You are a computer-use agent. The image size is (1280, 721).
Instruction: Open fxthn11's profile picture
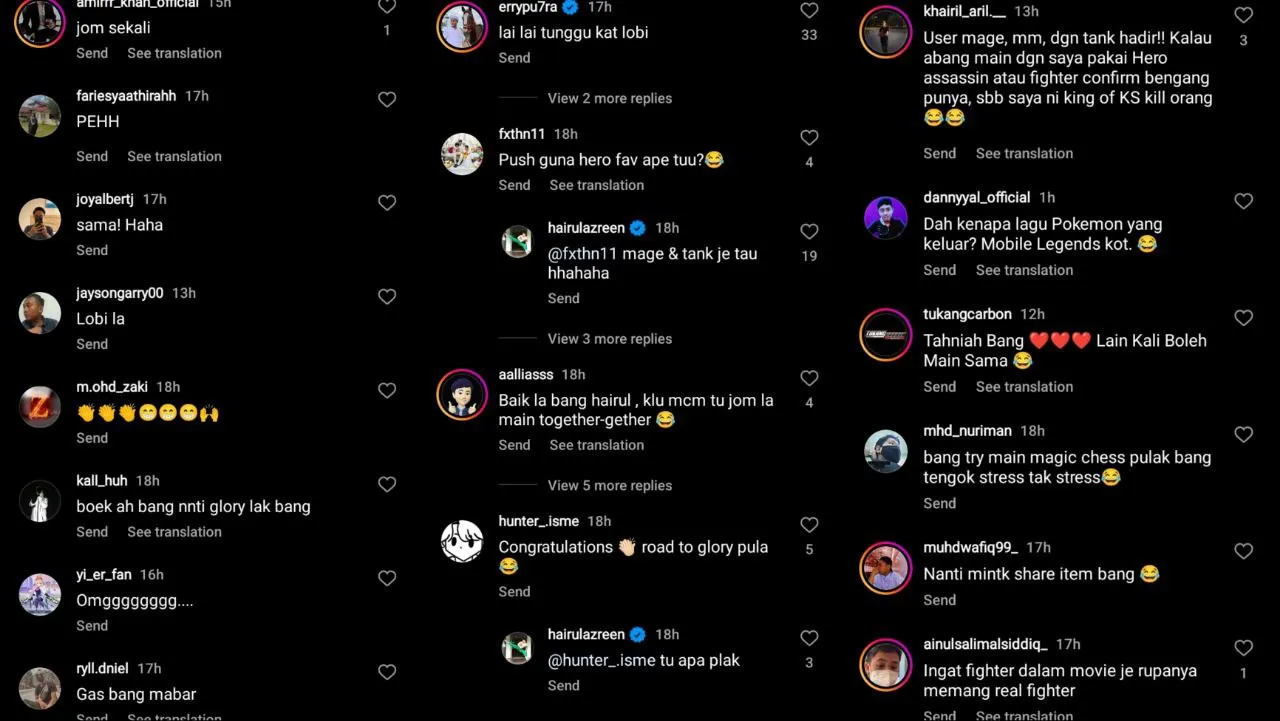(462, 154)
